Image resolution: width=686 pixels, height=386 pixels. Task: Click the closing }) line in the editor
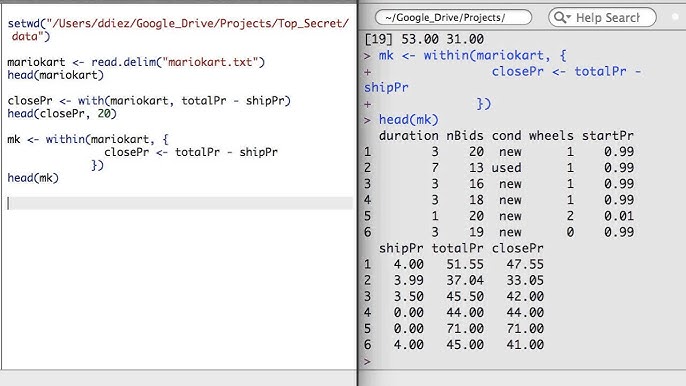pyautogui.click(x=98, y=165)
